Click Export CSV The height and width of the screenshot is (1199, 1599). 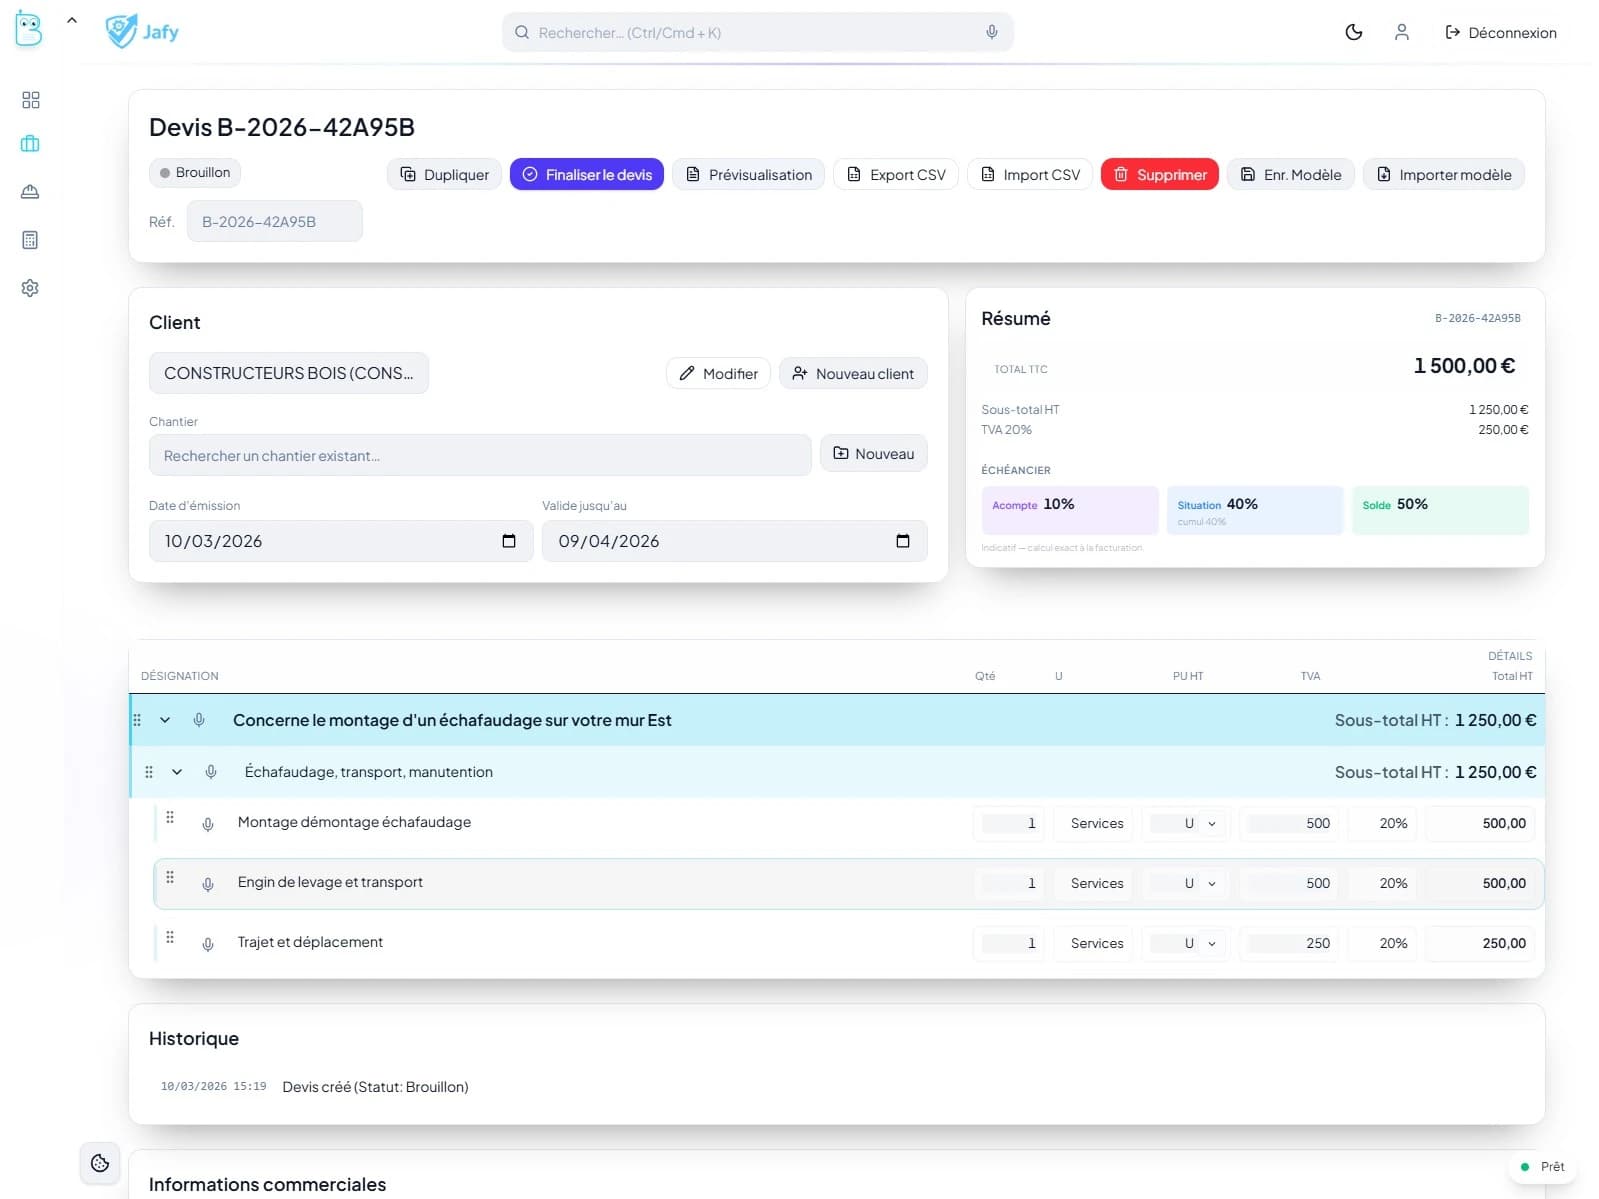point(895,174)
